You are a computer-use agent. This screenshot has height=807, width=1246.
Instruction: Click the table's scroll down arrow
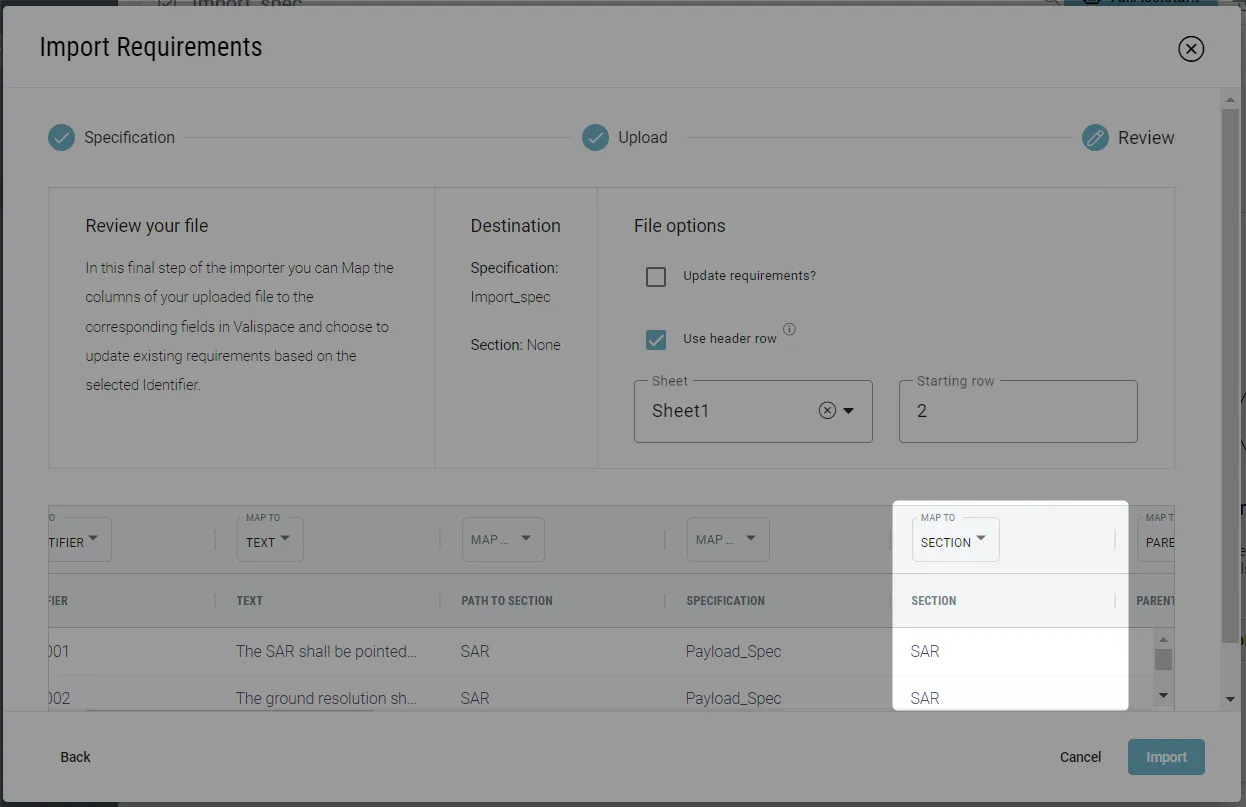(x=1163, y=695)
